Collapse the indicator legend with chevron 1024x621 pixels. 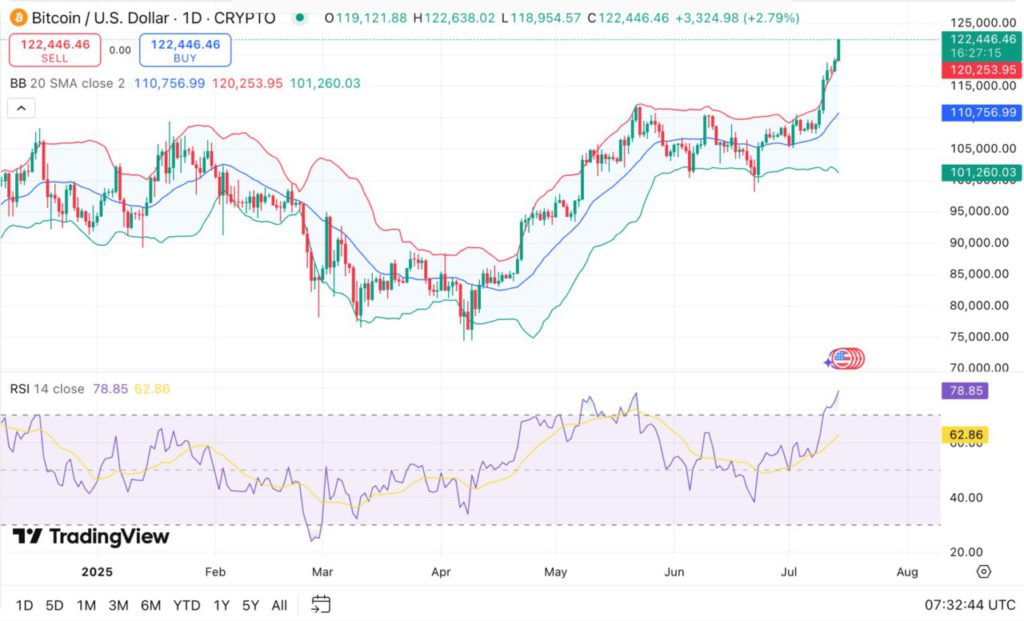coord(21,108)
